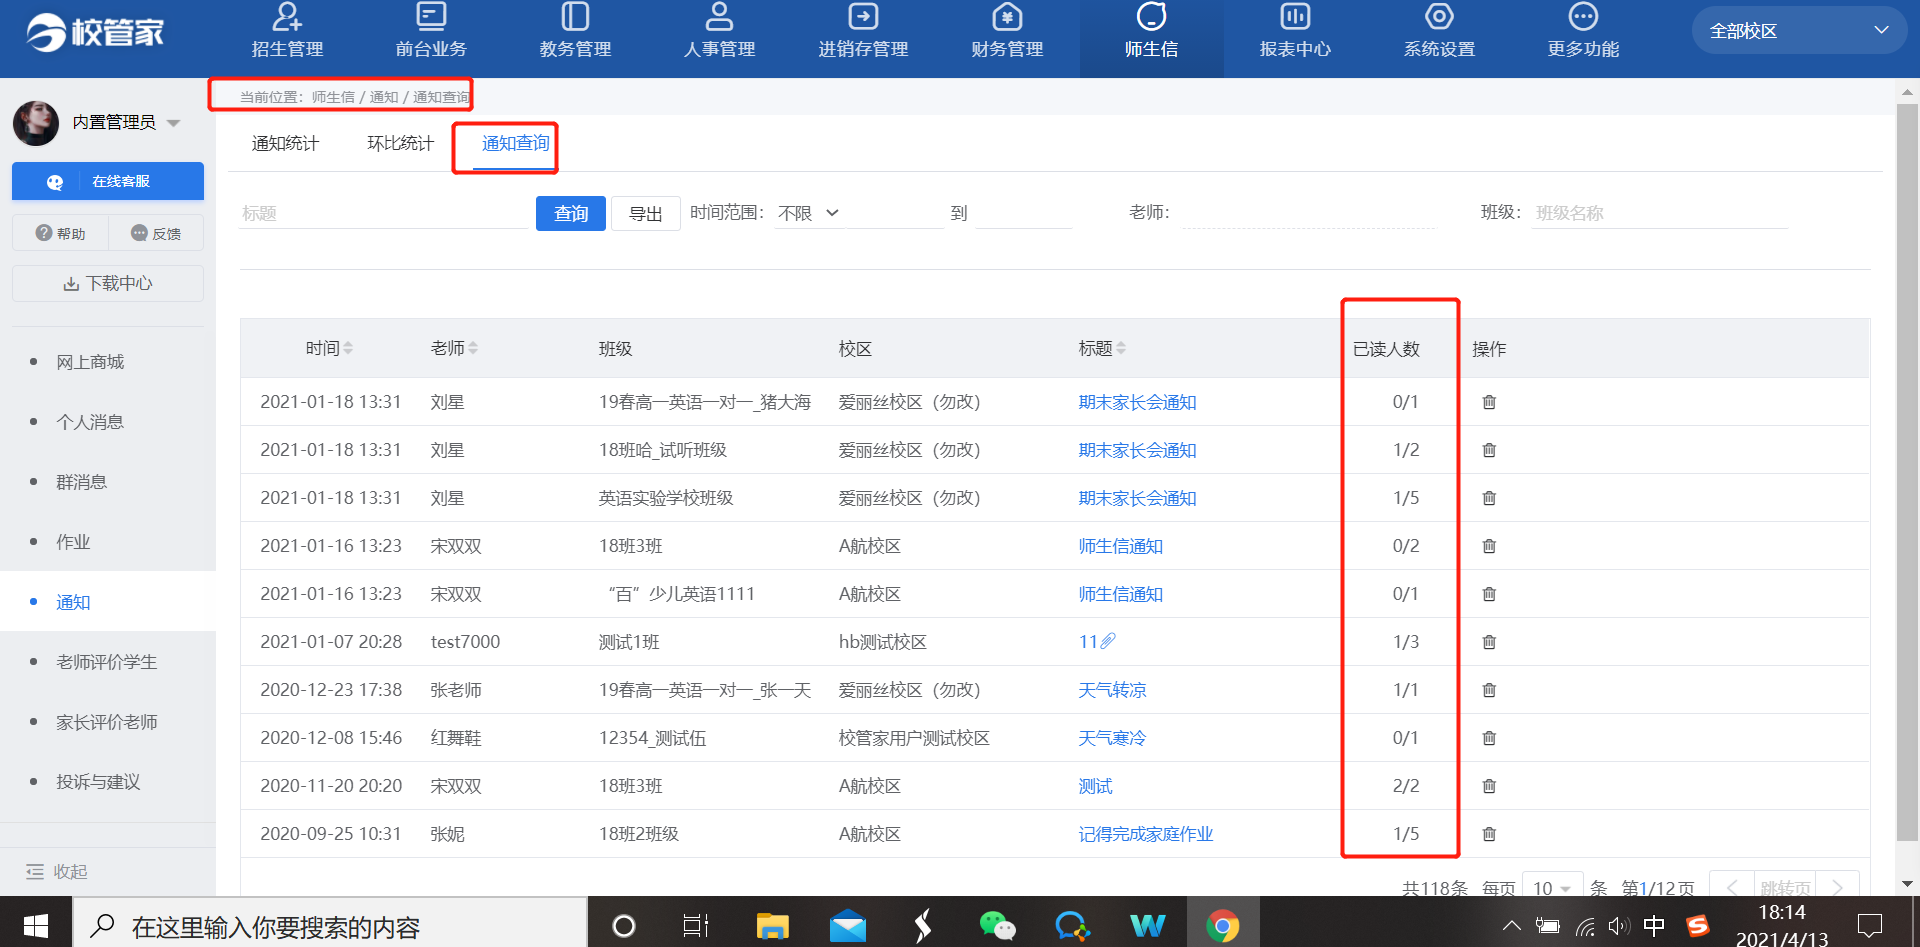Open the 时间范围 不限 dropdown
1920x947 pixels.
(x=810, y=213)
